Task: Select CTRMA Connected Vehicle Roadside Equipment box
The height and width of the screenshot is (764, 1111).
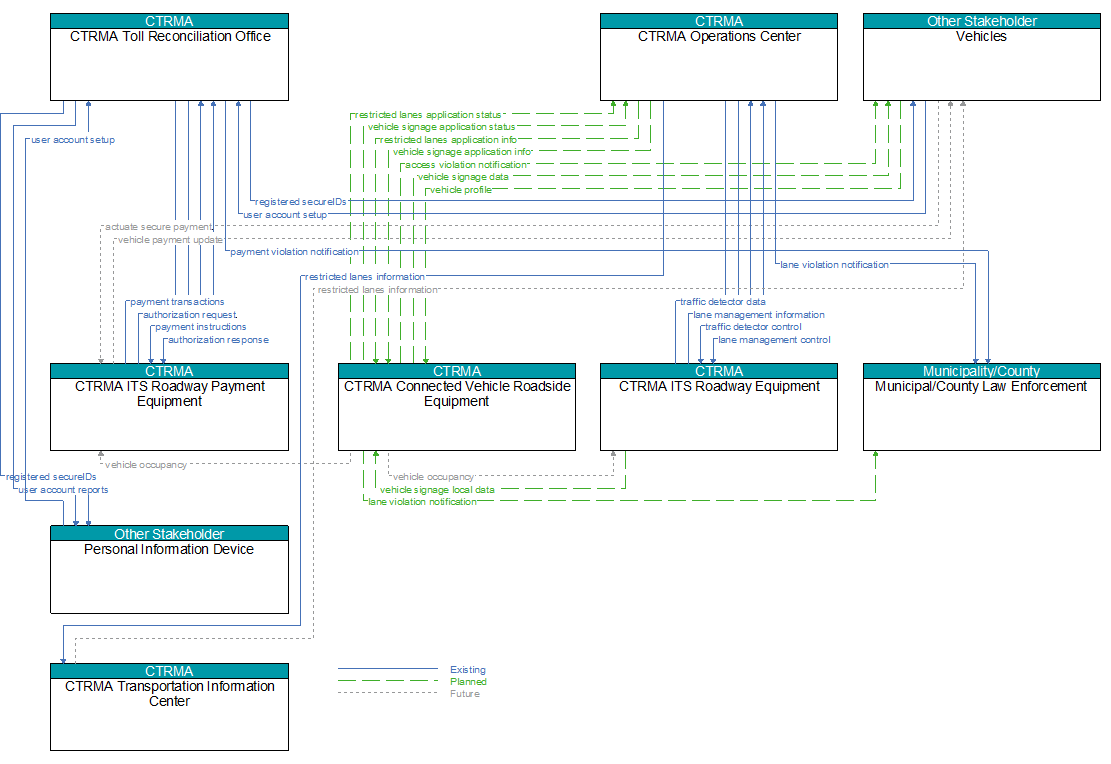Action: 457,407
